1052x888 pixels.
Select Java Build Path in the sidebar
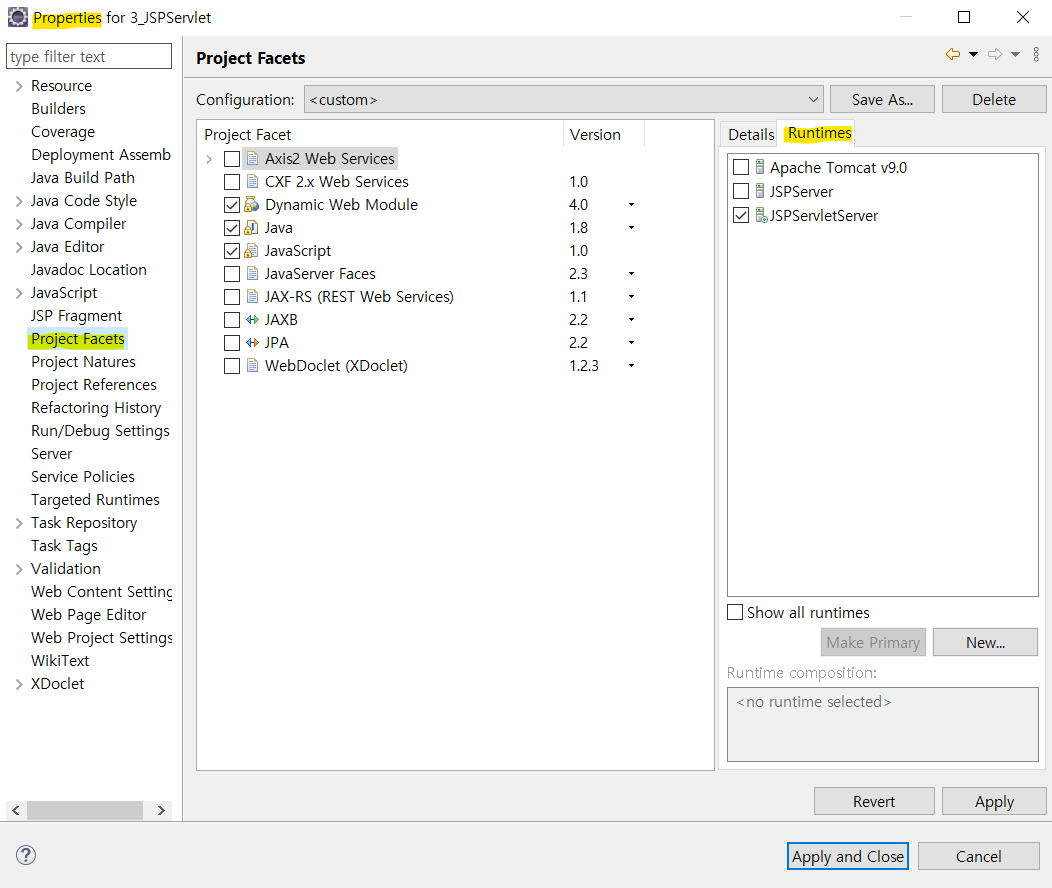point(83,178)
